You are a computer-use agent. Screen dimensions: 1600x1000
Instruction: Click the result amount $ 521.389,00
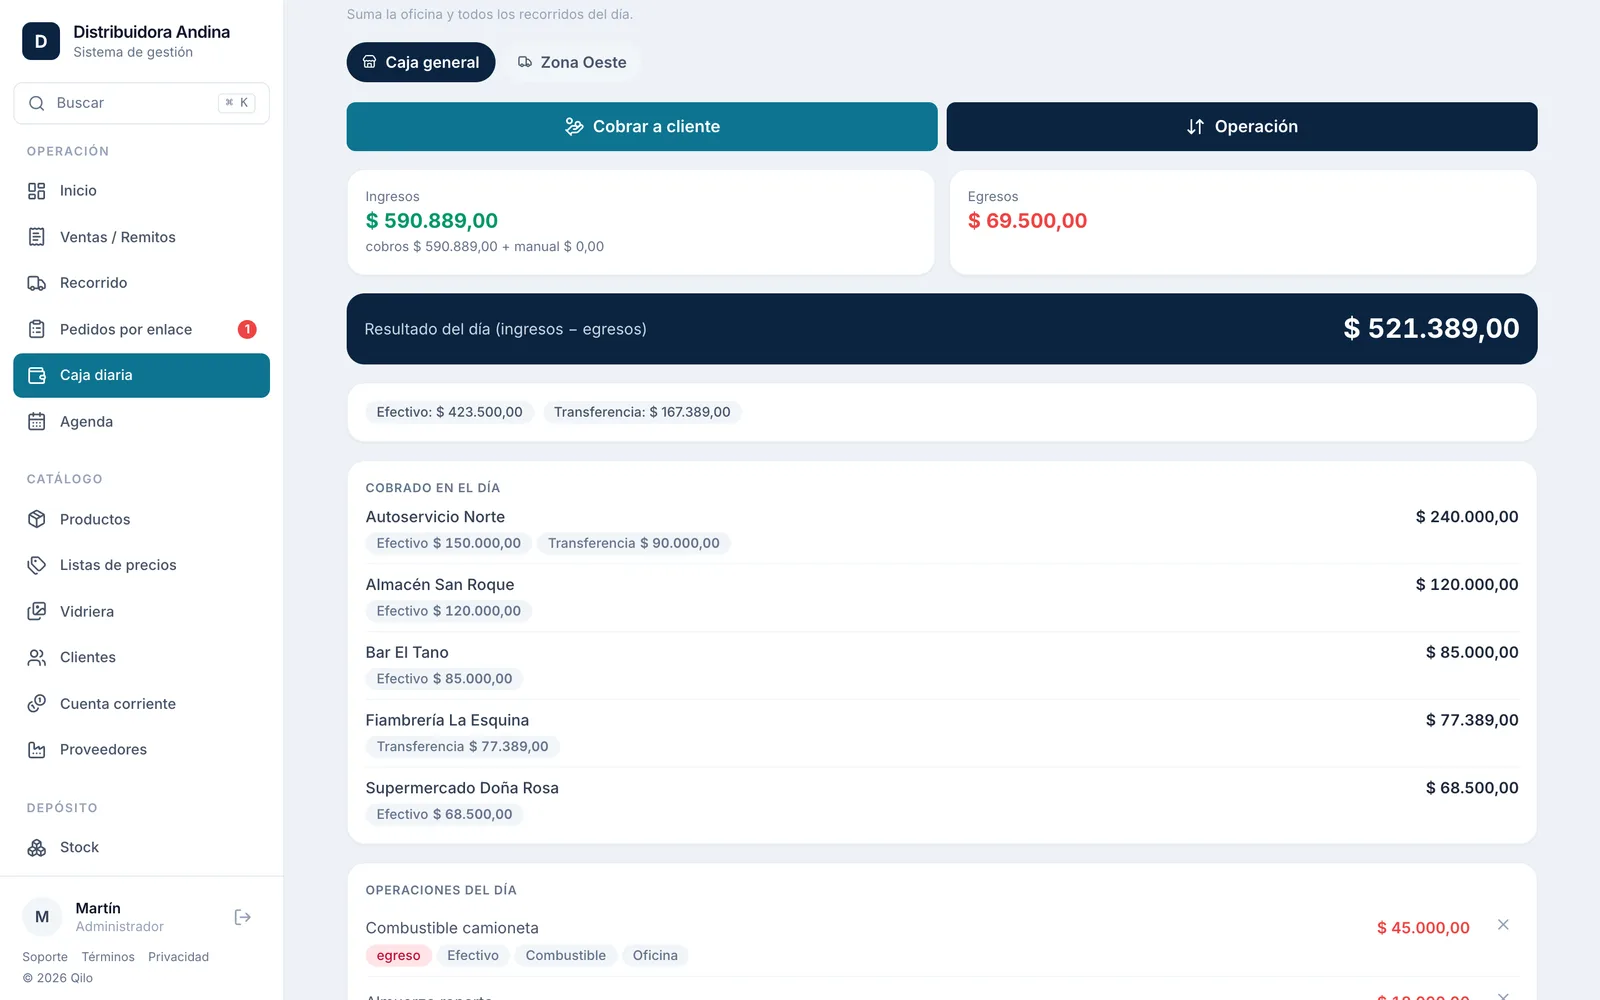[1431, 328]
